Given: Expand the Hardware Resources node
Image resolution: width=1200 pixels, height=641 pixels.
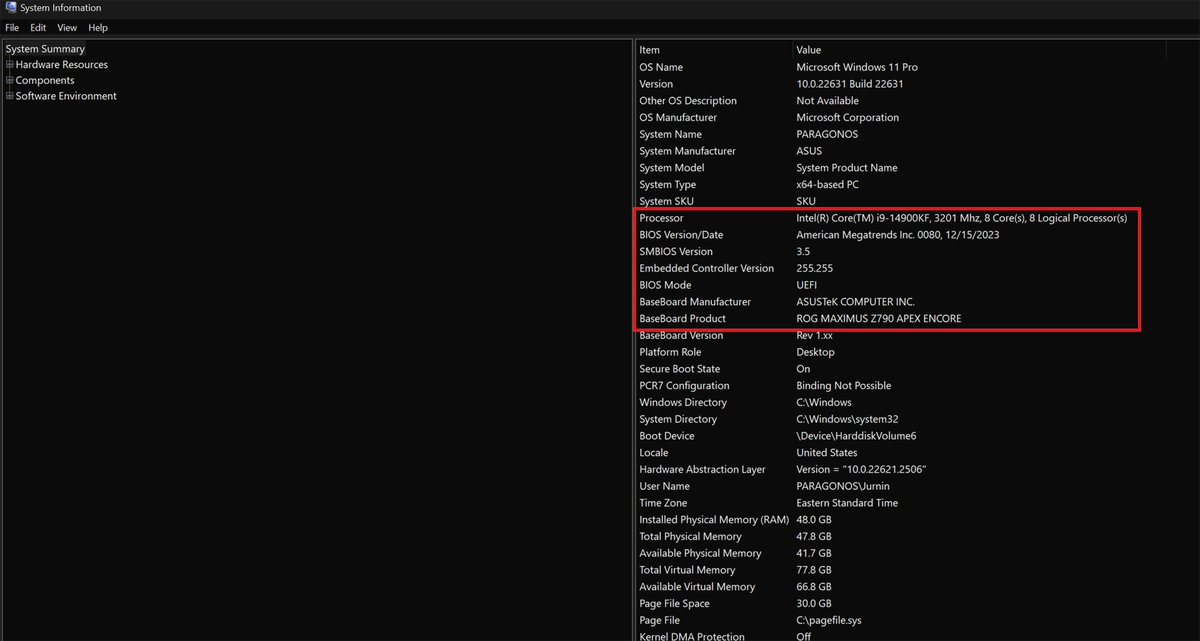Looking at the screenshot, I should [x=9, y=65].
